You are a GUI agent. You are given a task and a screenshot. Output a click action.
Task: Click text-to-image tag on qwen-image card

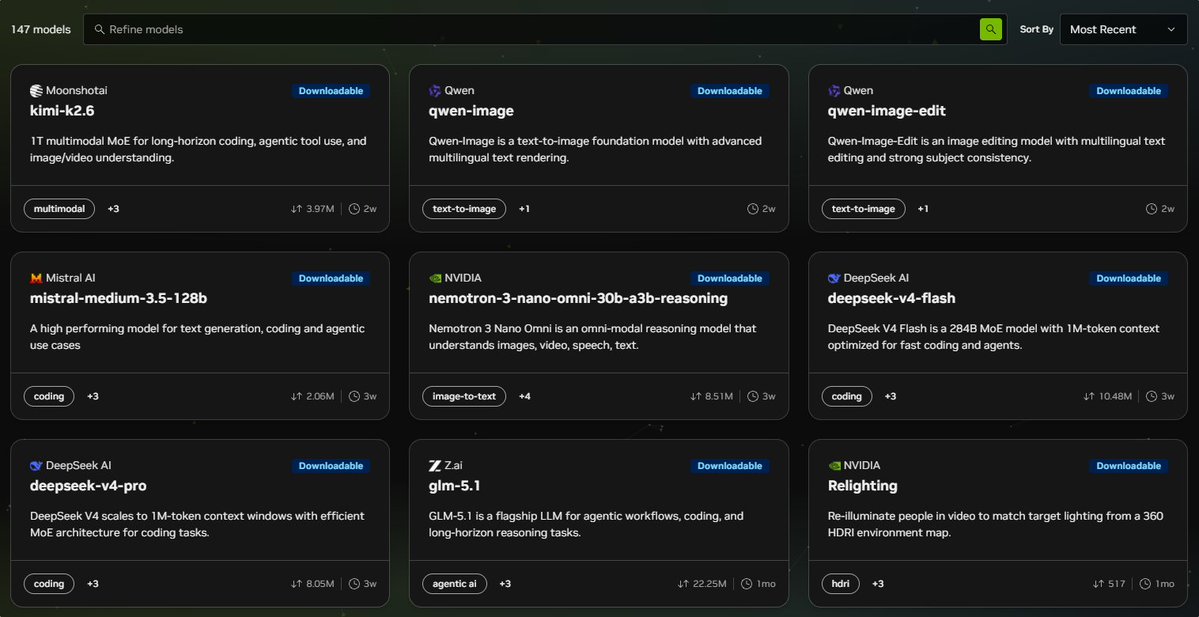click(x=464, y=209)
